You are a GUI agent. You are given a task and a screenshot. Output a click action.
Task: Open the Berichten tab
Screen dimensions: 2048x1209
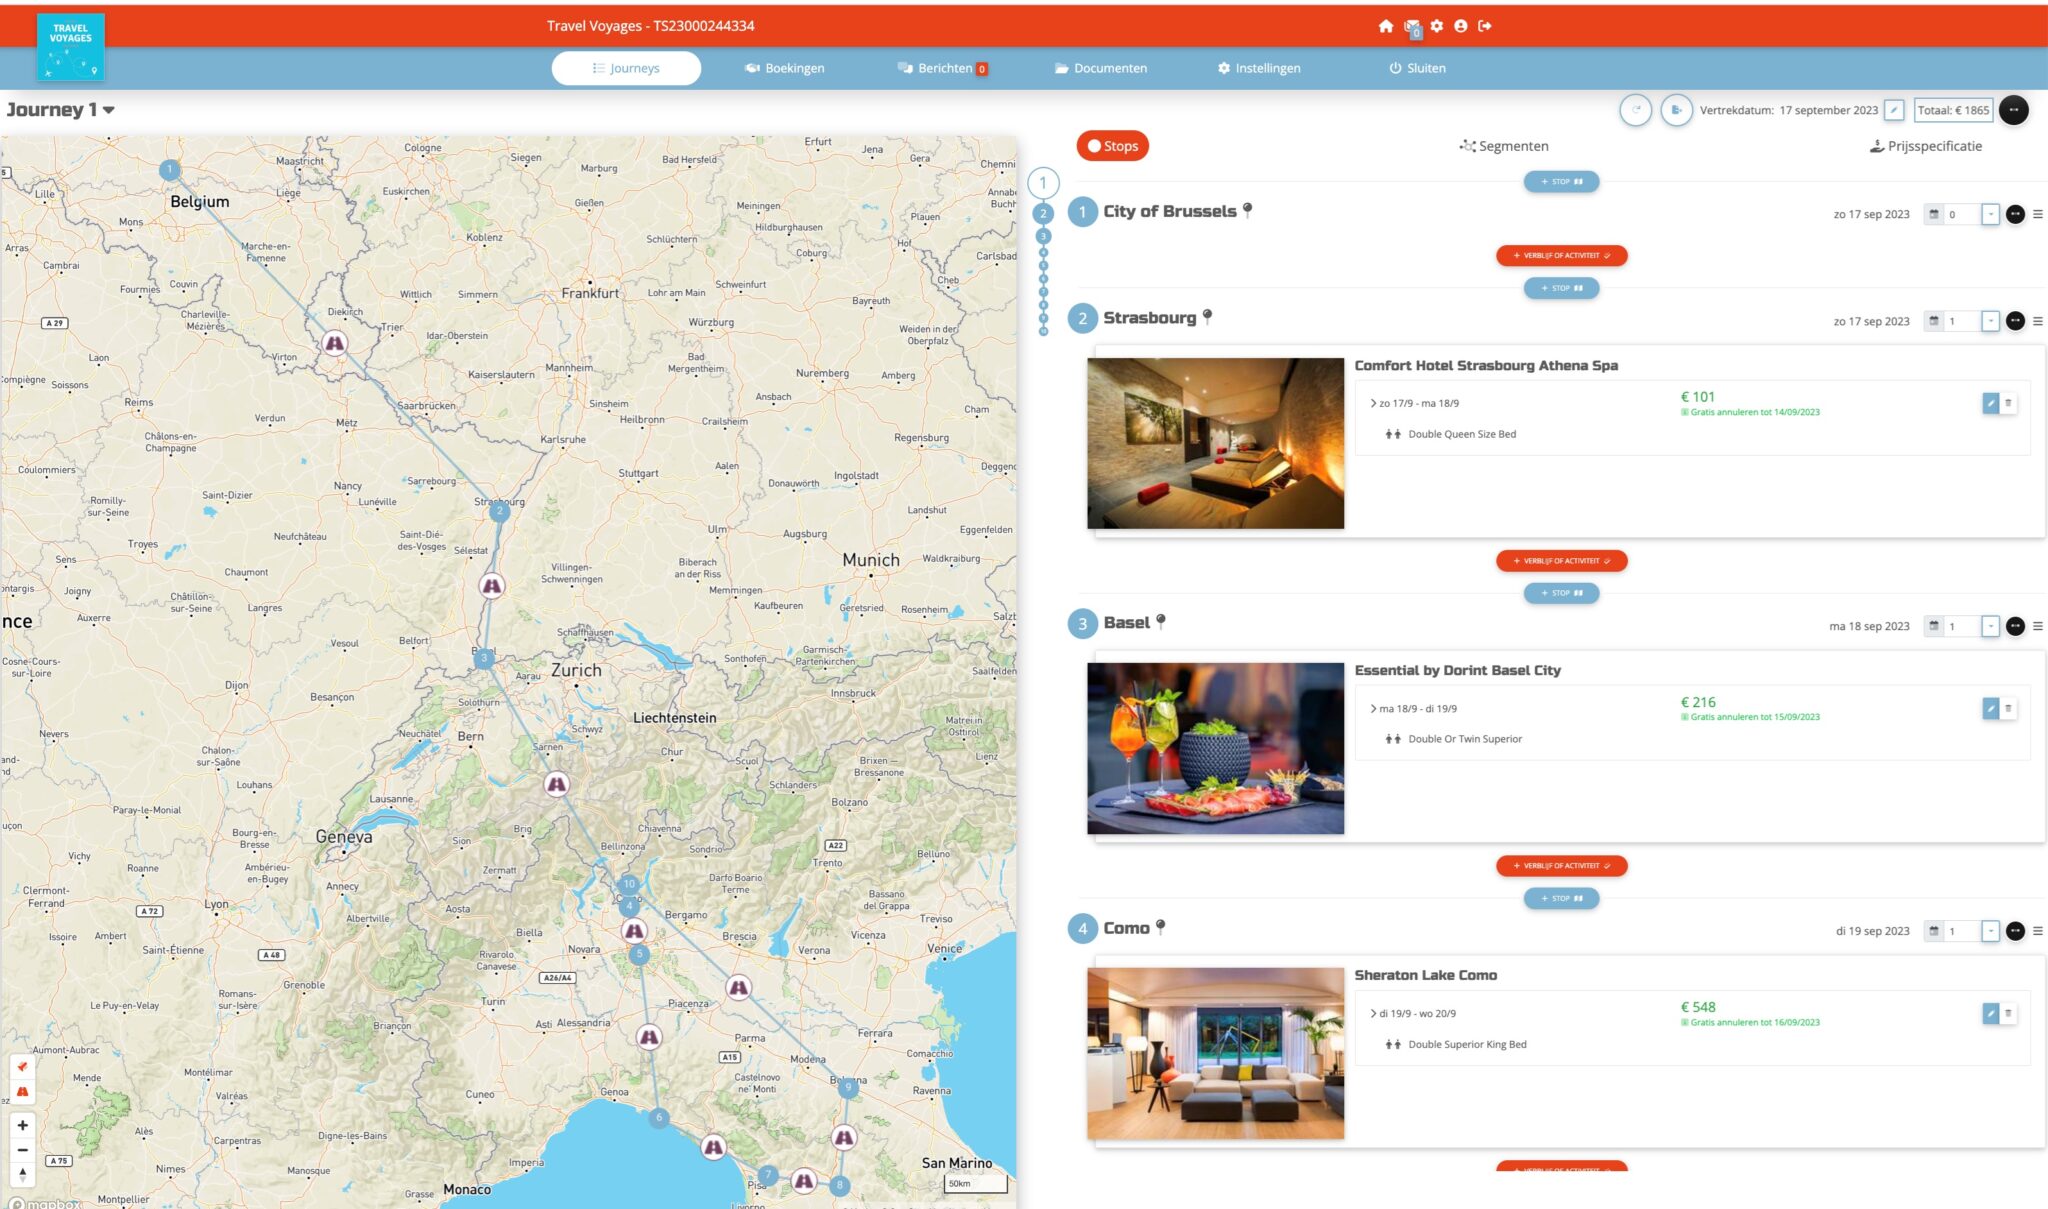click(942, 68)
